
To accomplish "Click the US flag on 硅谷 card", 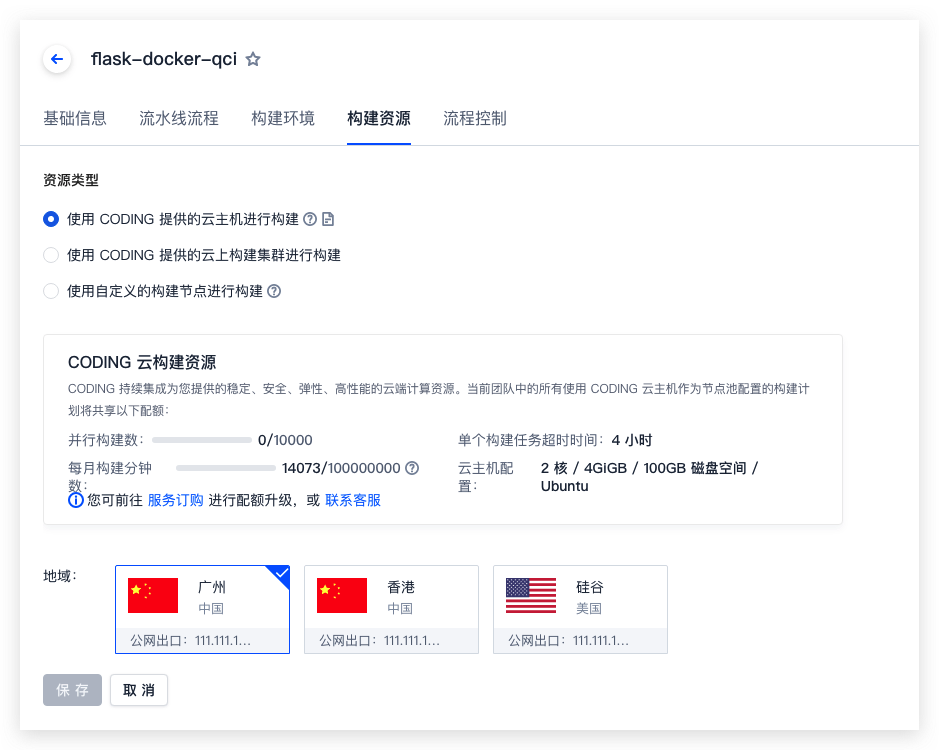I will pos(531,595).
